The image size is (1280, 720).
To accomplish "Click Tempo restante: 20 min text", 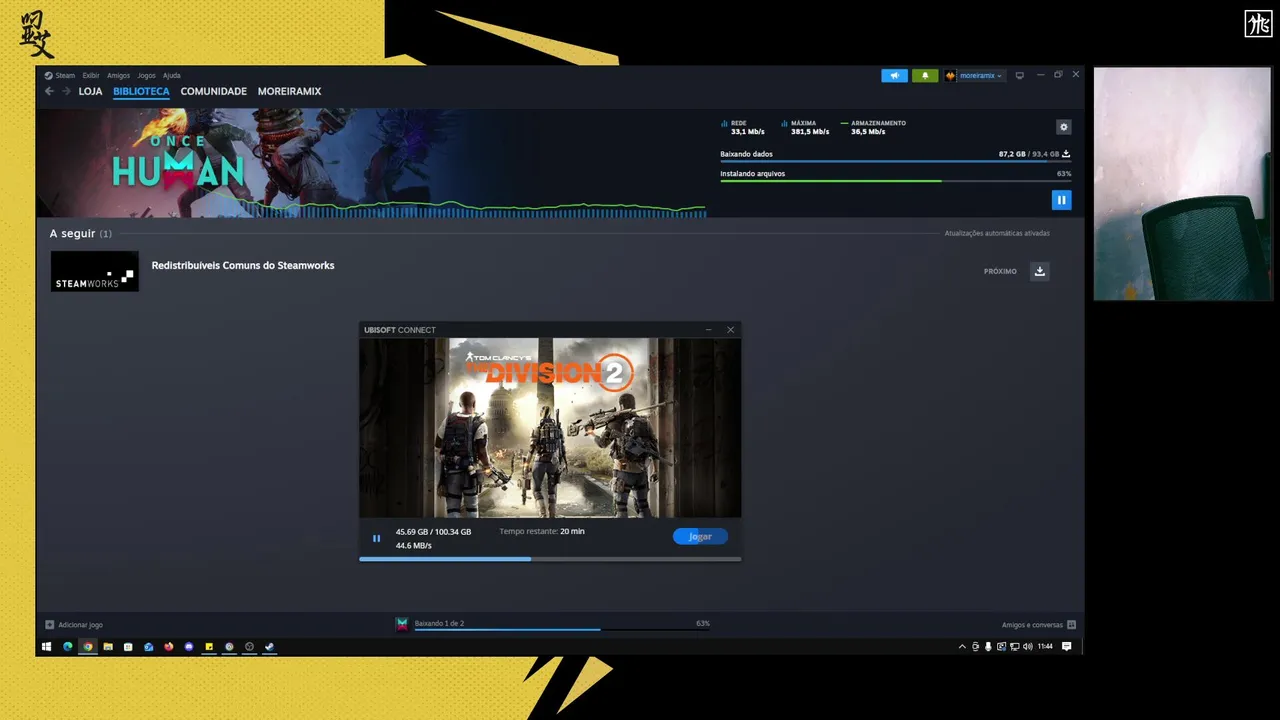I will pyautogui.click(x=542, y=531).
